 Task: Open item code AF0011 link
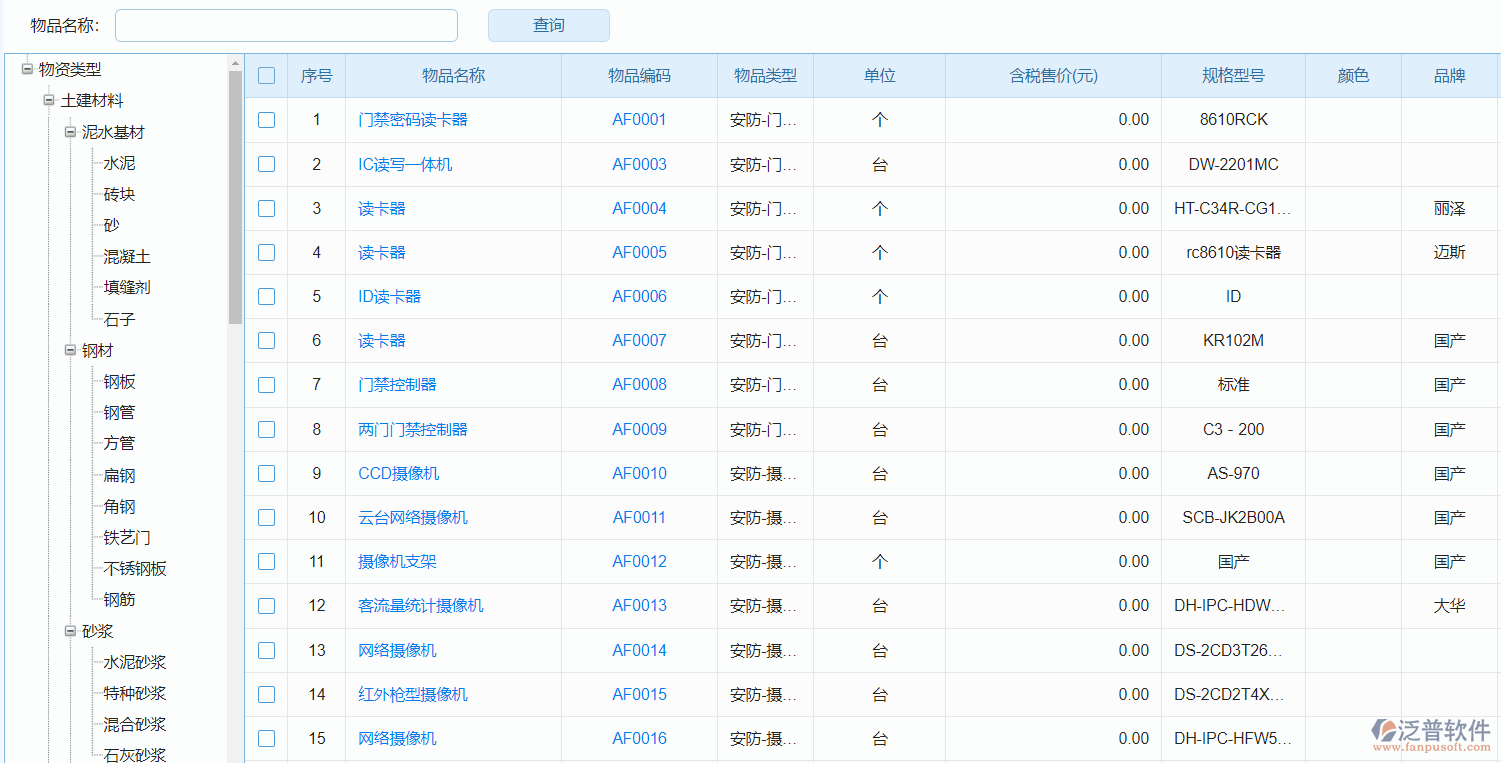click(639, 517)
